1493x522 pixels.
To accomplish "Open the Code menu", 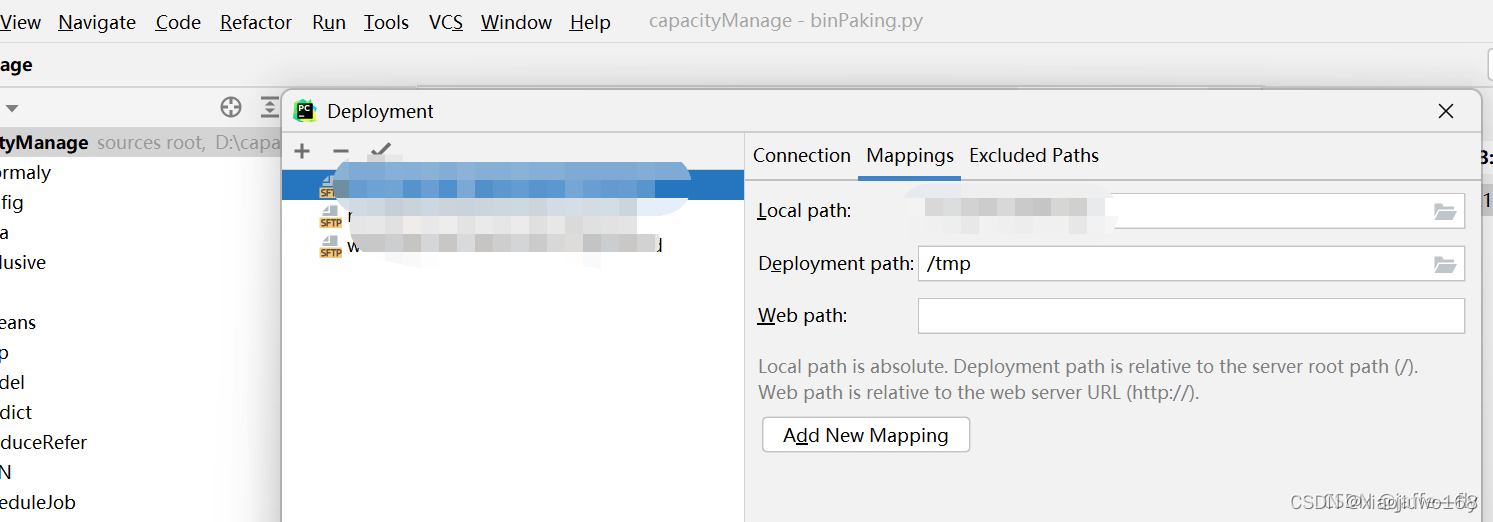I will click(178, 22).
